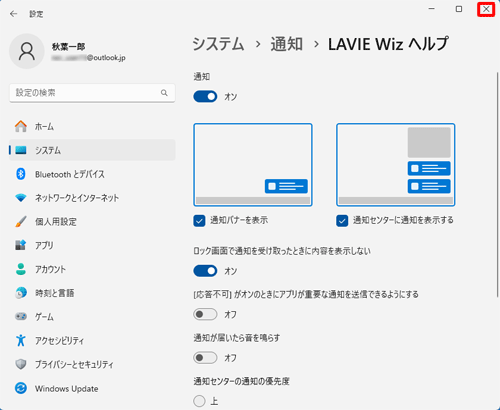Click the アクセシビリティ figure icon

coord(21,340)
